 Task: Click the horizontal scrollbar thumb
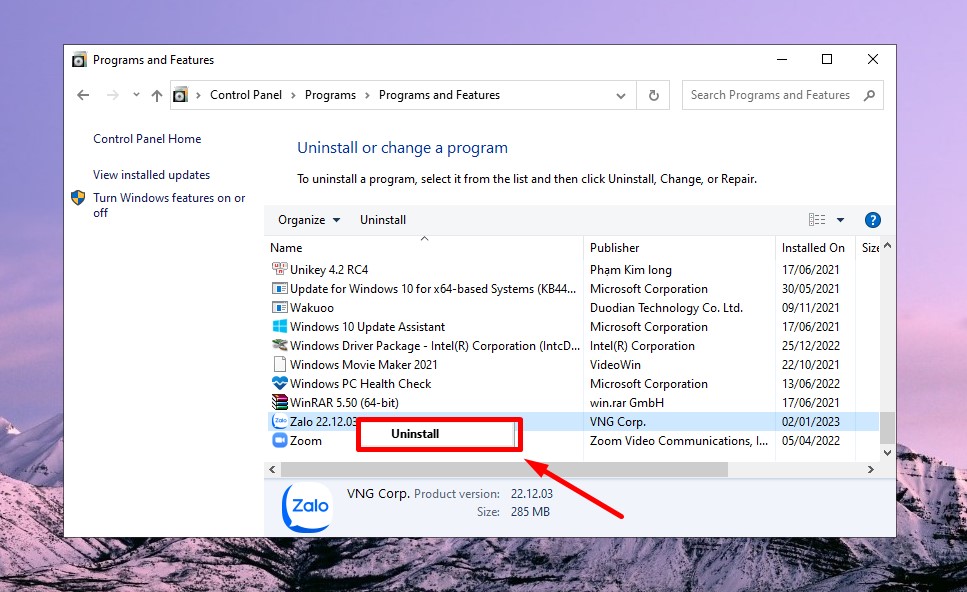(504, 469)
